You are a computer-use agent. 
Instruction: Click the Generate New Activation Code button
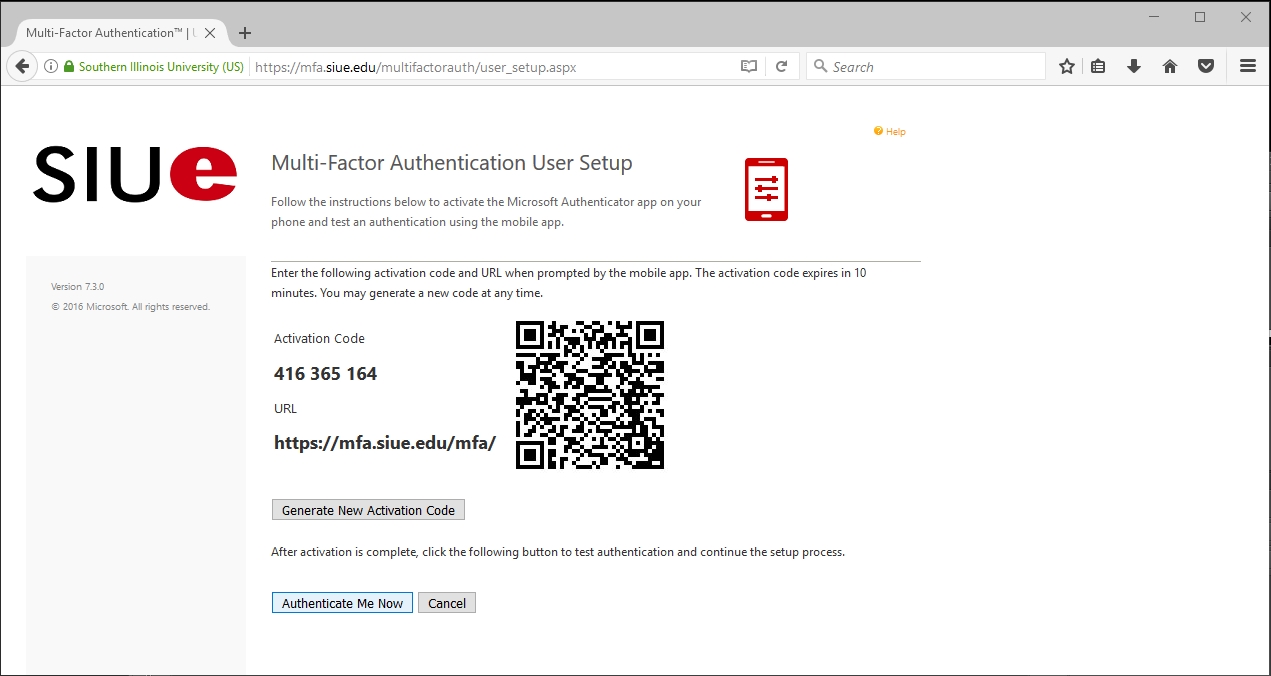tap(368, 510)
